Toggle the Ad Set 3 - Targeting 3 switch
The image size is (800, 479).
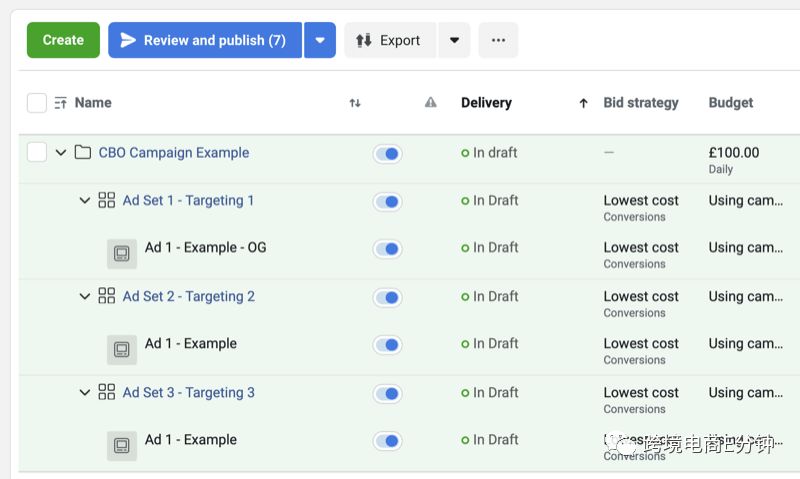click(387, 393)
